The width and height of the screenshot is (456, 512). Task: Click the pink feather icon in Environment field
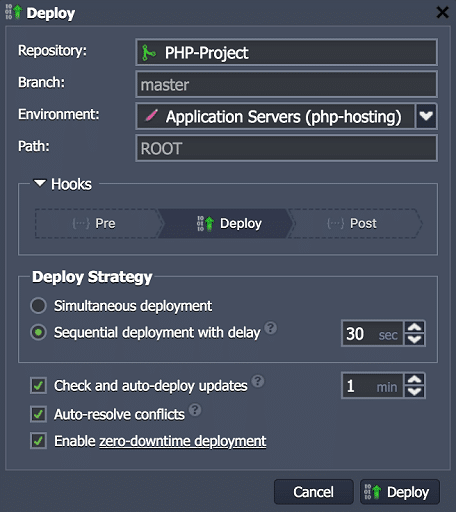(x=151, y=116)
